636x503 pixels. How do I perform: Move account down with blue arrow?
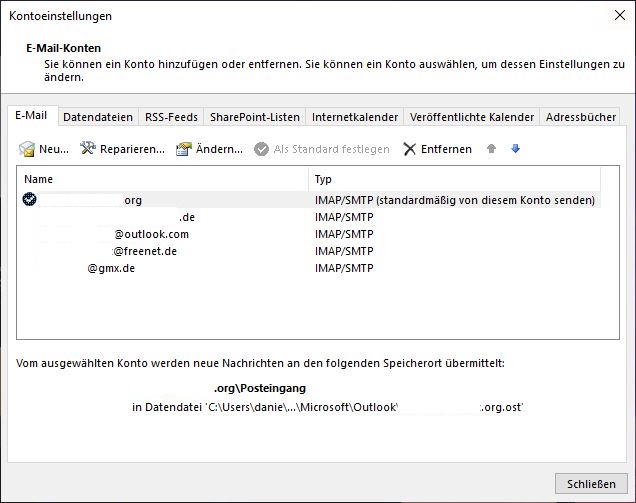tap(516, 148)
